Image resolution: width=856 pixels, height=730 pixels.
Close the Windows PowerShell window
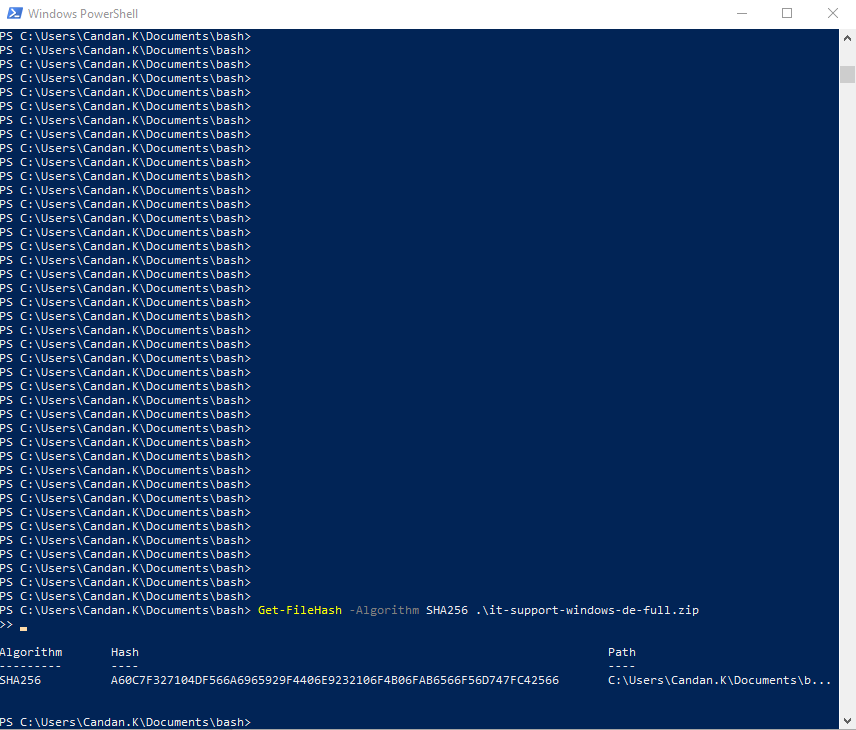832,14
